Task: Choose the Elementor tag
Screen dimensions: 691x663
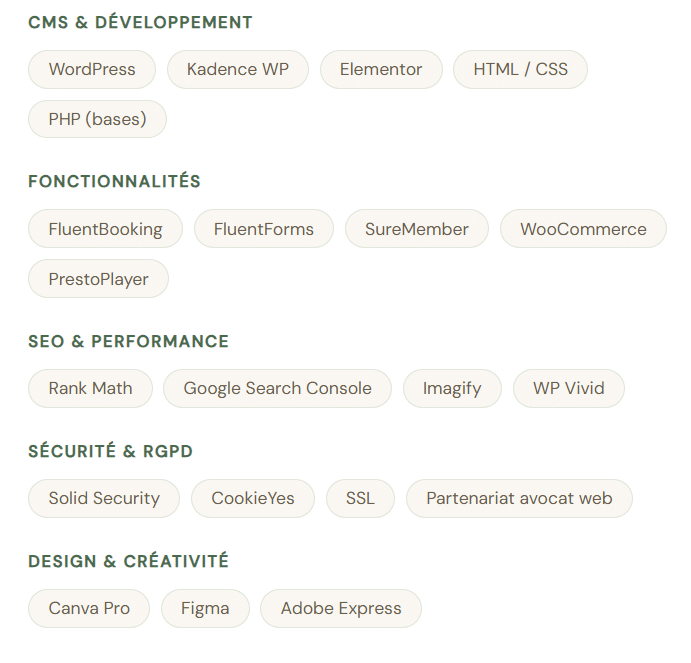Action: click(x=381, y=70)
